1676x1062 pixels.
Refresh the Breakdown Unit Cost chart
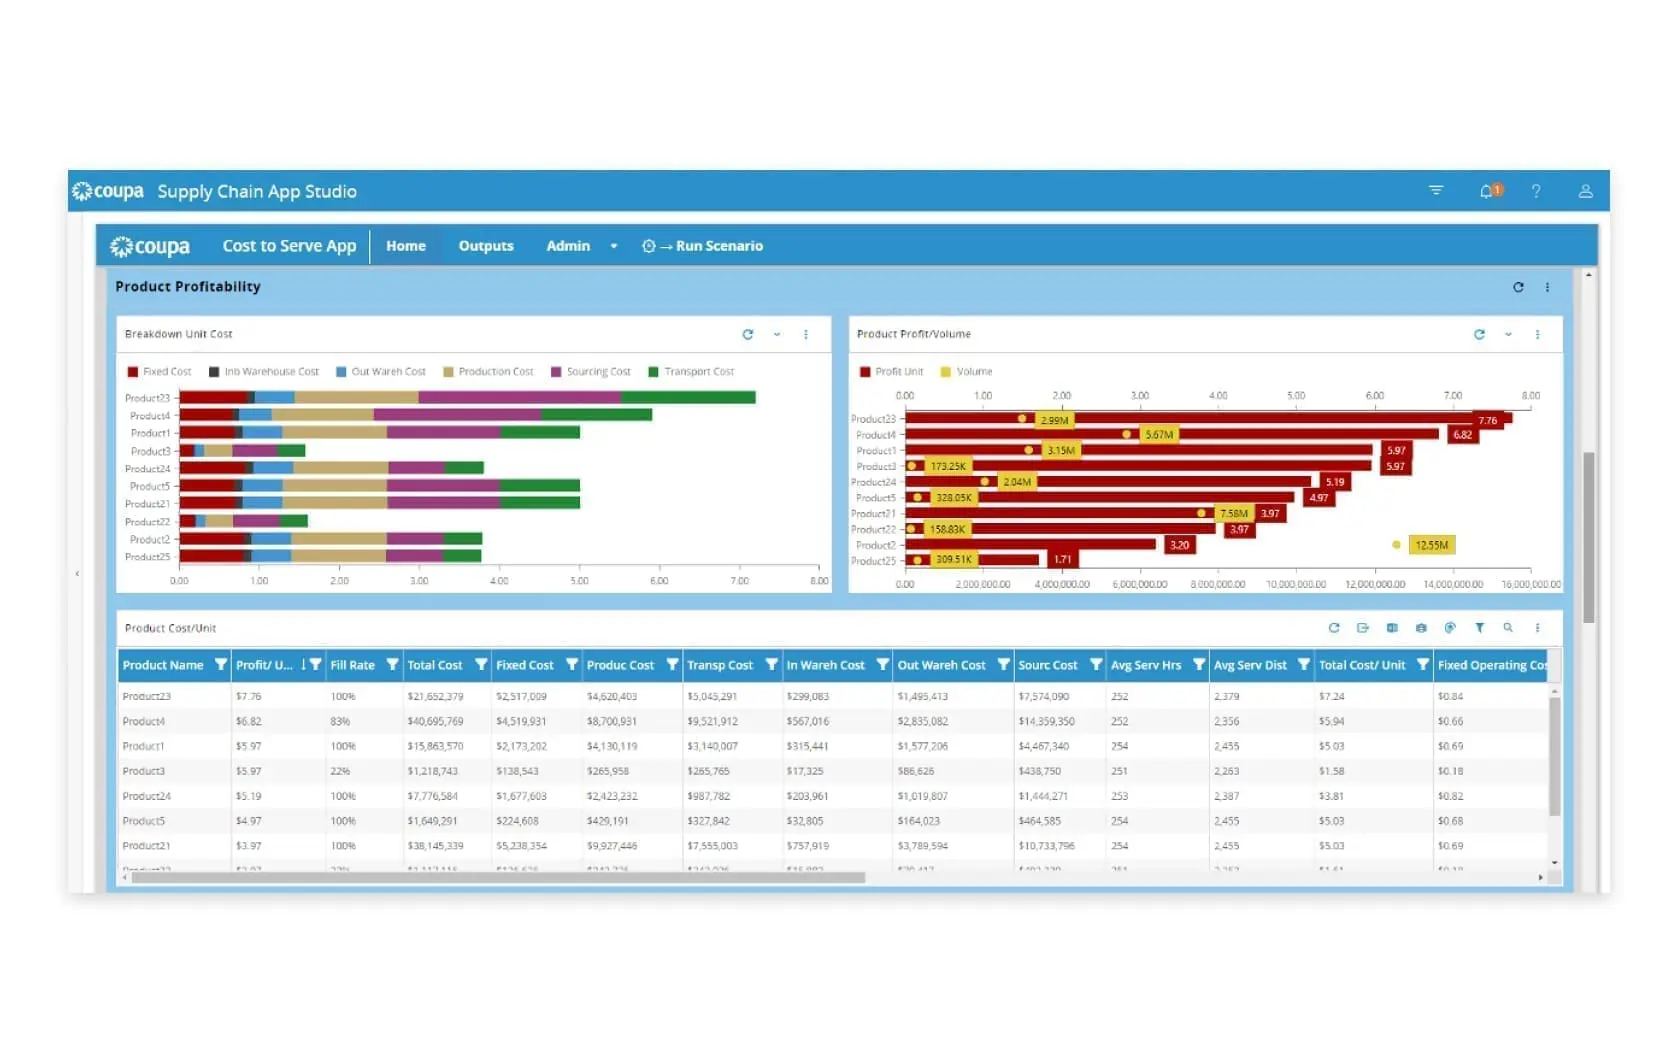tap(747, 334)
